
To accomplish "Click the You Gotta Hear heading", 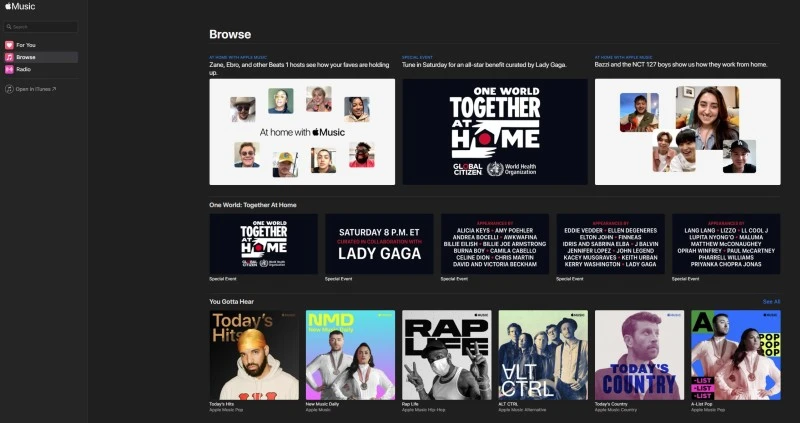I will [x=231, y=302].
